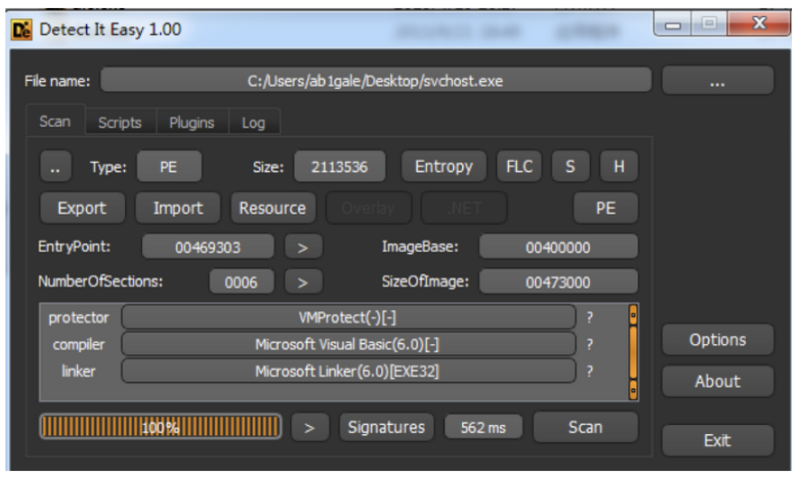Open the About dialog

tap(717, 381)
